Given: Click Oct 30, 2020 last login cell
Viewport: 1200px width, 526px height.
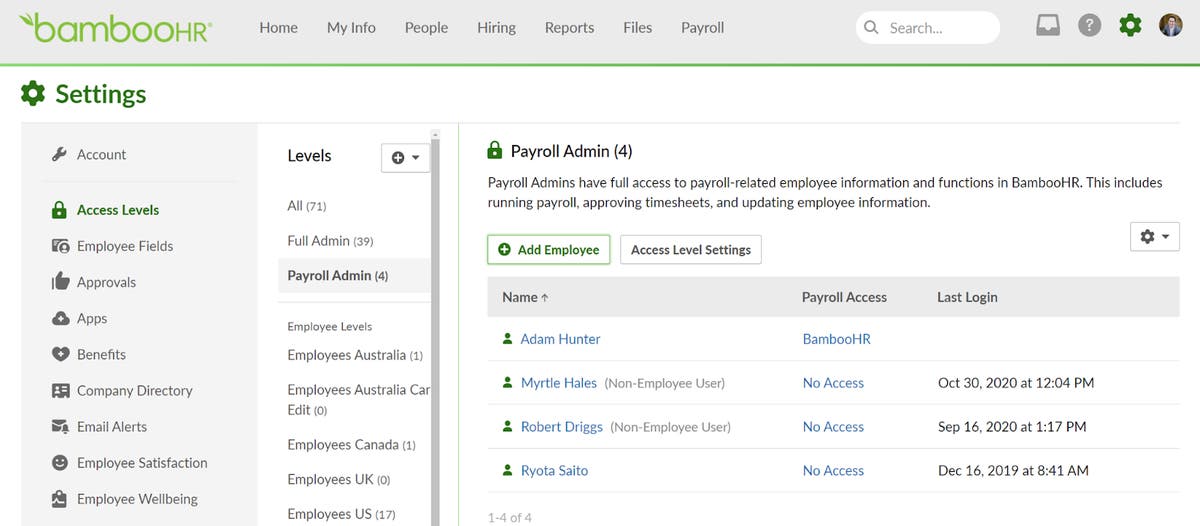Looking at the screenshot, I should [x=1016, y=383].
